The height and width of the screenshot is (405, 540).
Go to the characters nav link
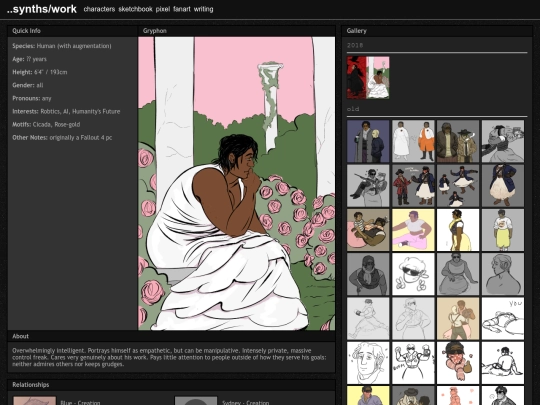pos(99,9)
